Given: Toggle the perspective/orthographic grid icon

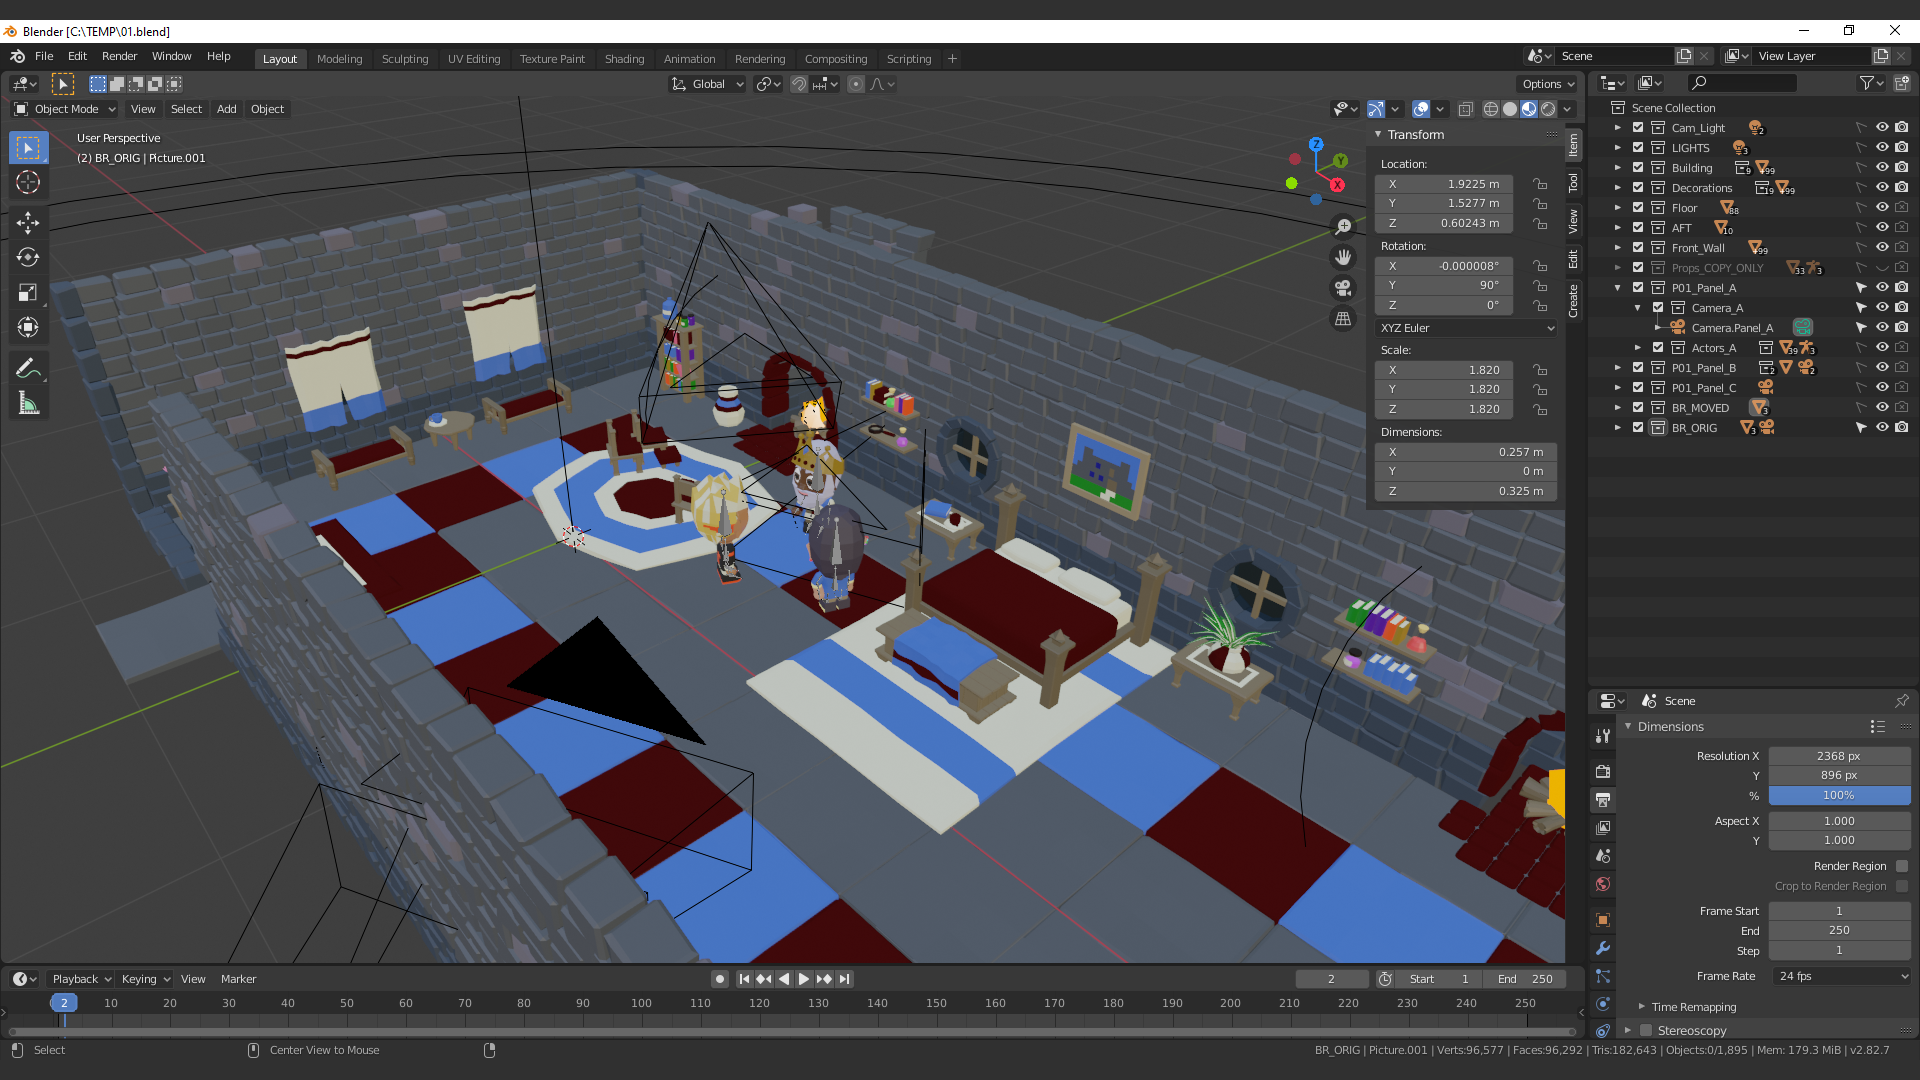Looking at the screenshot, I should pyautogui.click(x=1343, y=319).
